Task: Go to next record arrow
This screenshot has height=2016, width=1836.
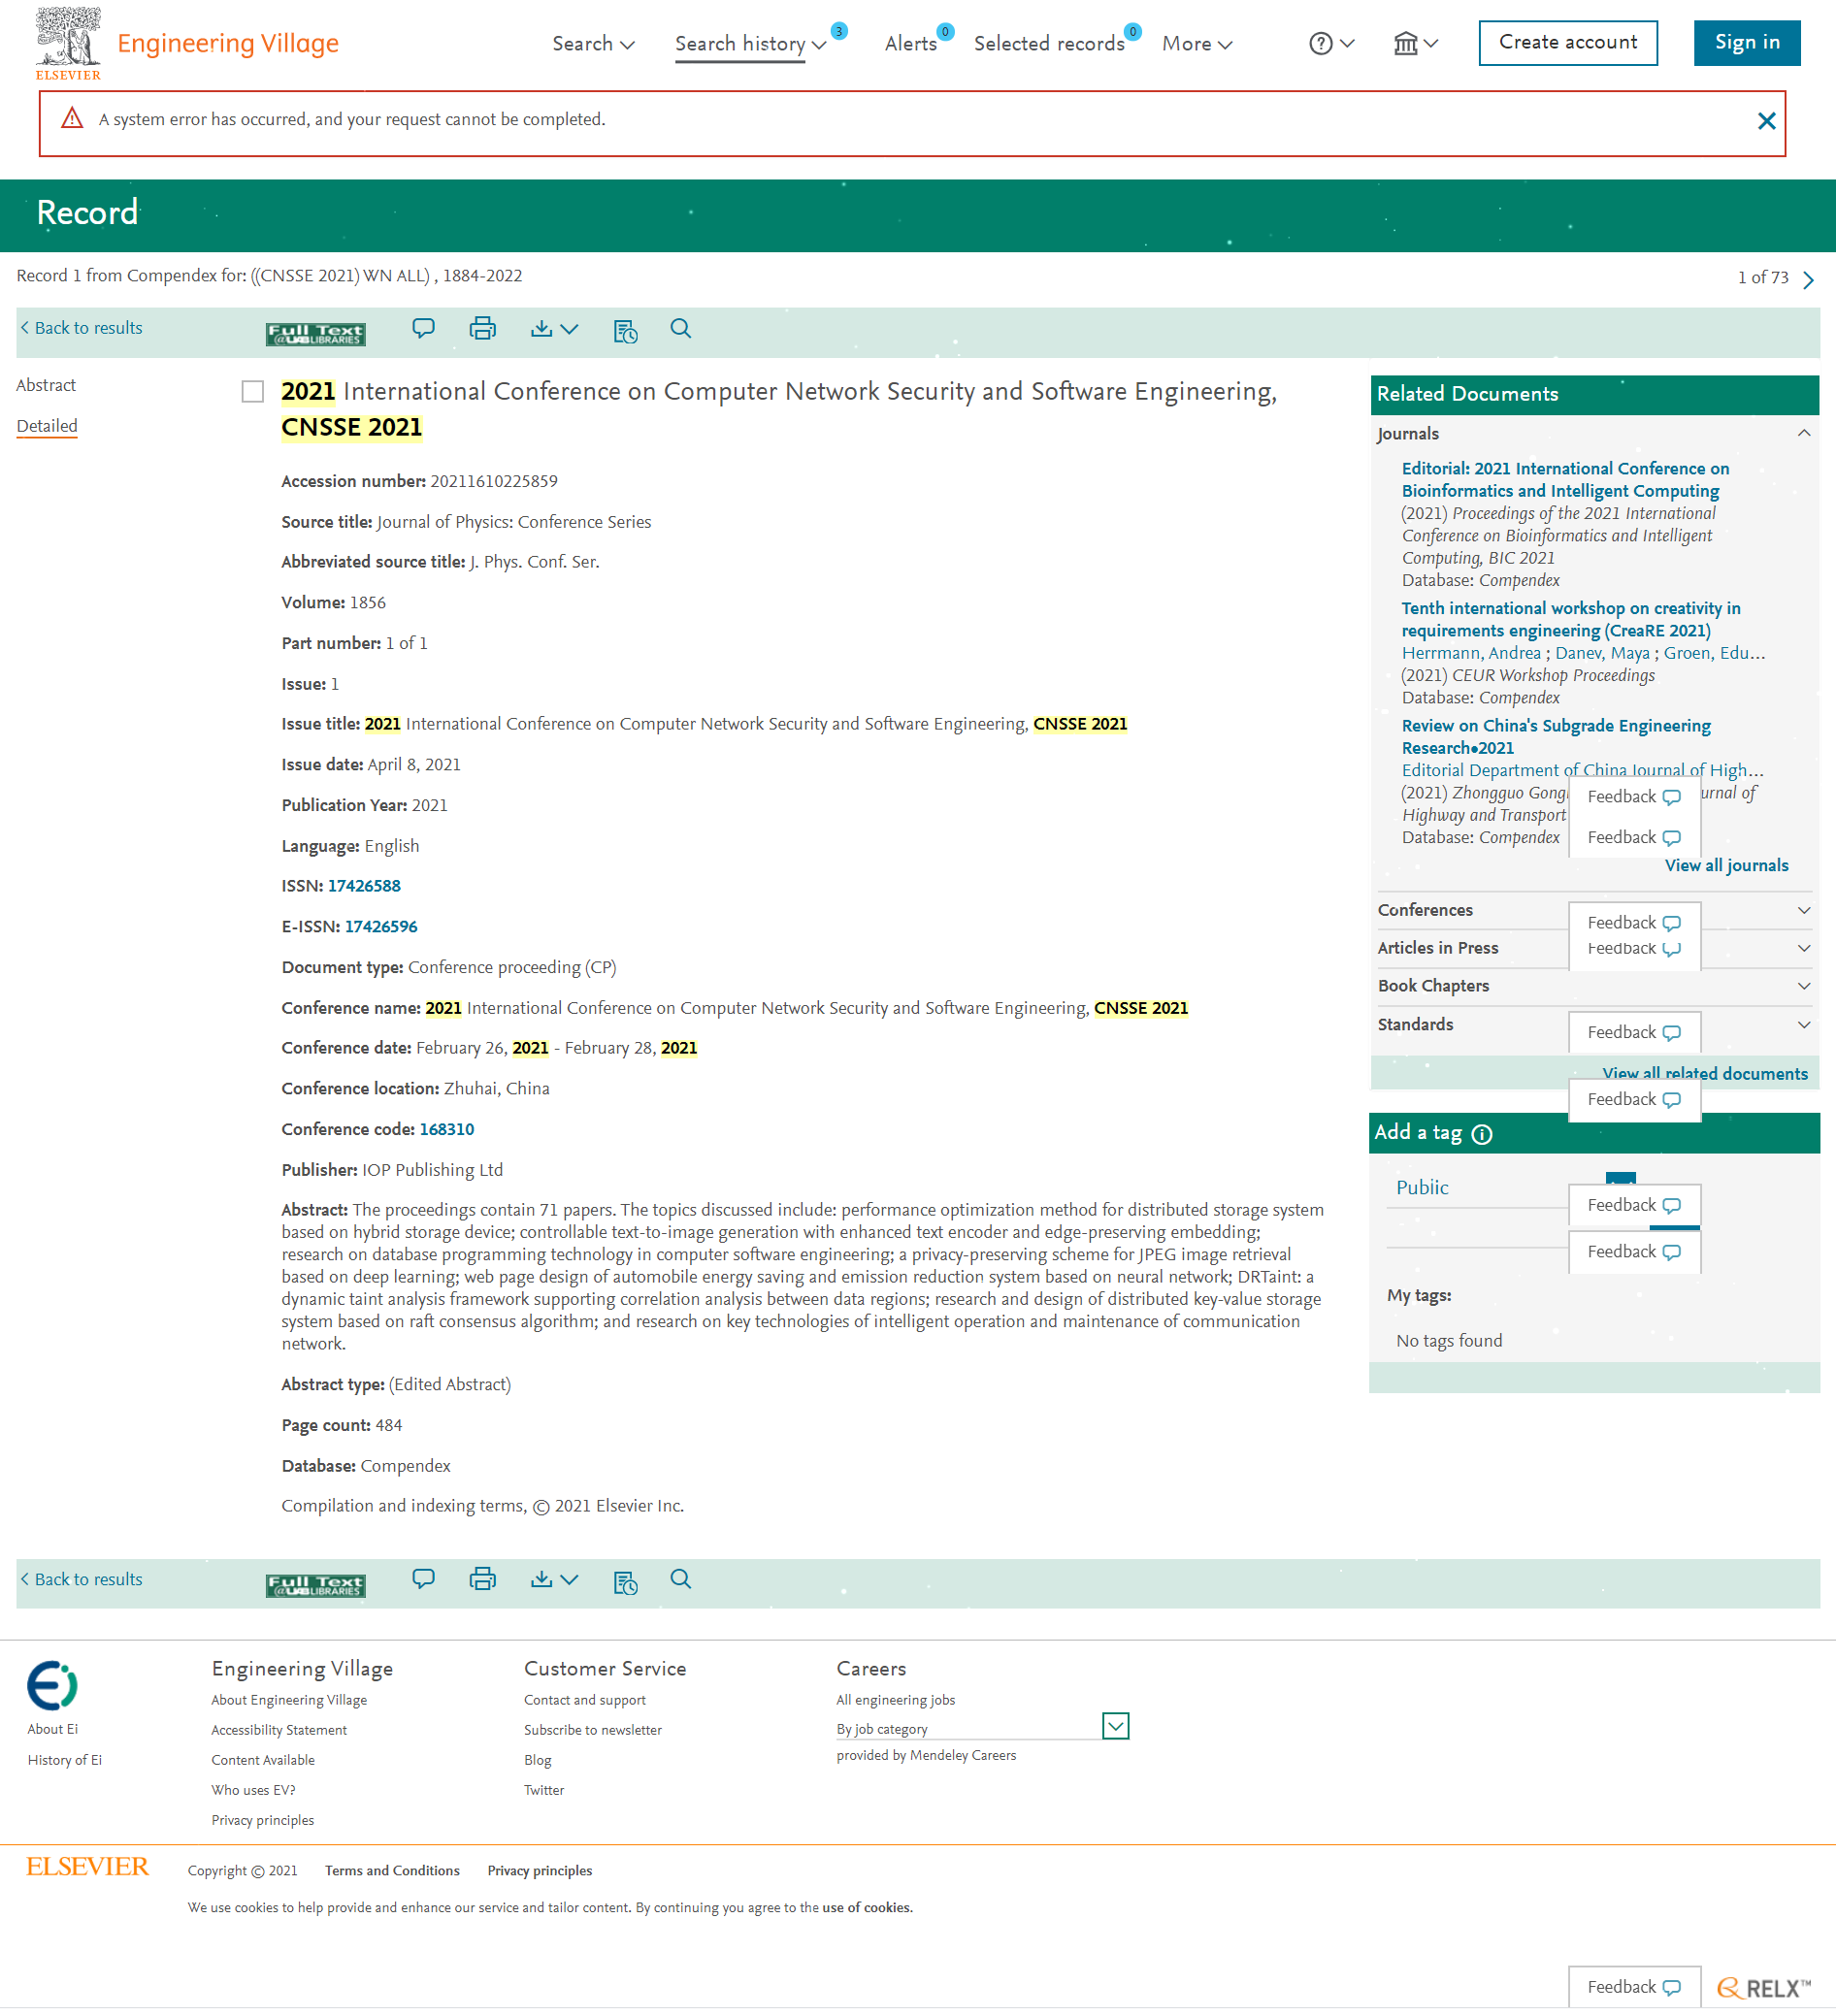Action: pyautogui.click(x=1808, y=280)
